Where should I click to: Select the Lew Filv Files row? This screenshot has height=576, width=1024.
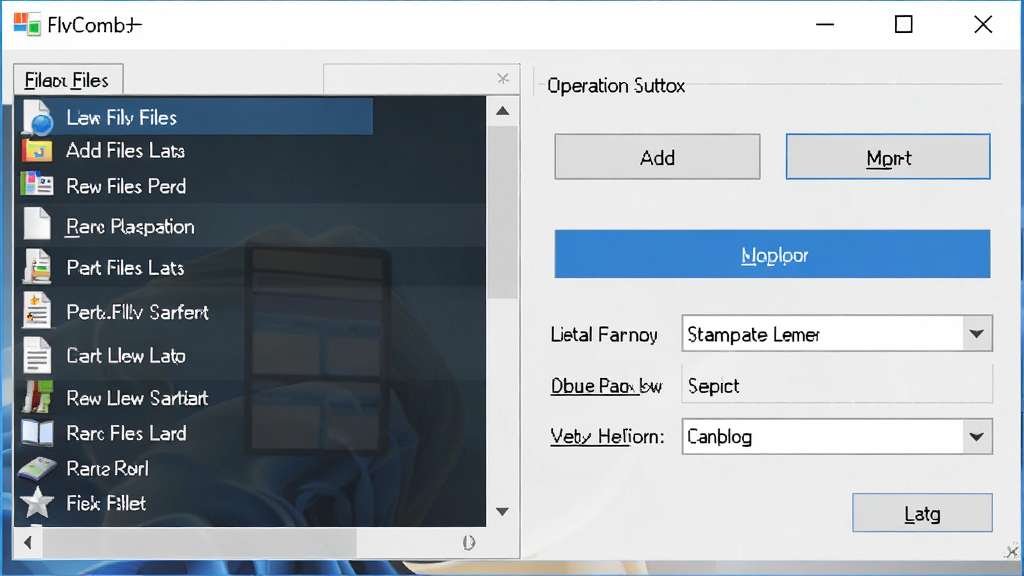click(x=194, y=117)
